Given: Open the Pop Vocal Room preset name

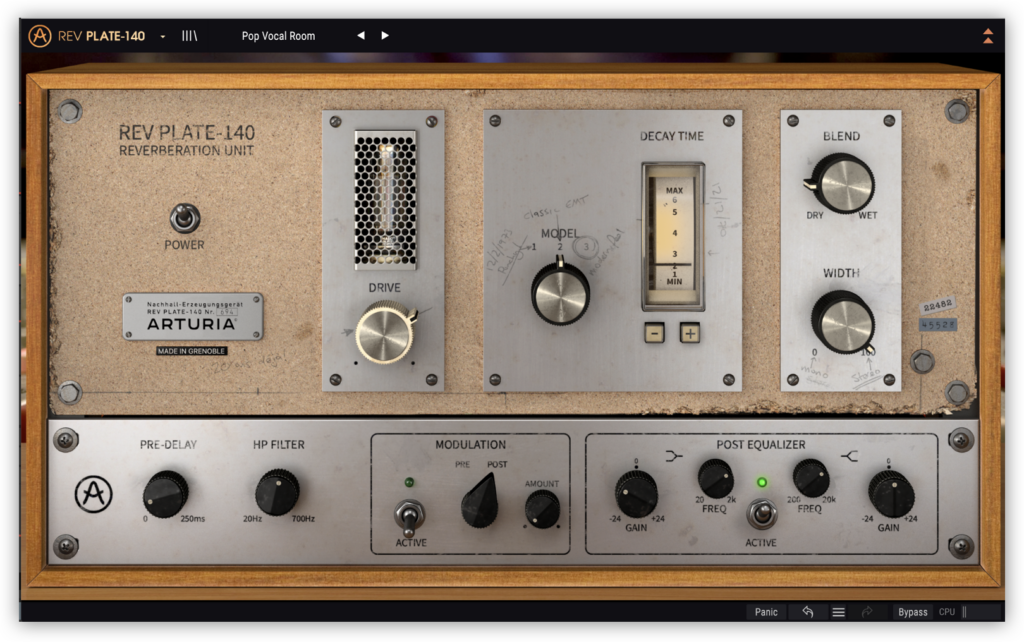Looking at the screenshot, I should click(278, 36).
